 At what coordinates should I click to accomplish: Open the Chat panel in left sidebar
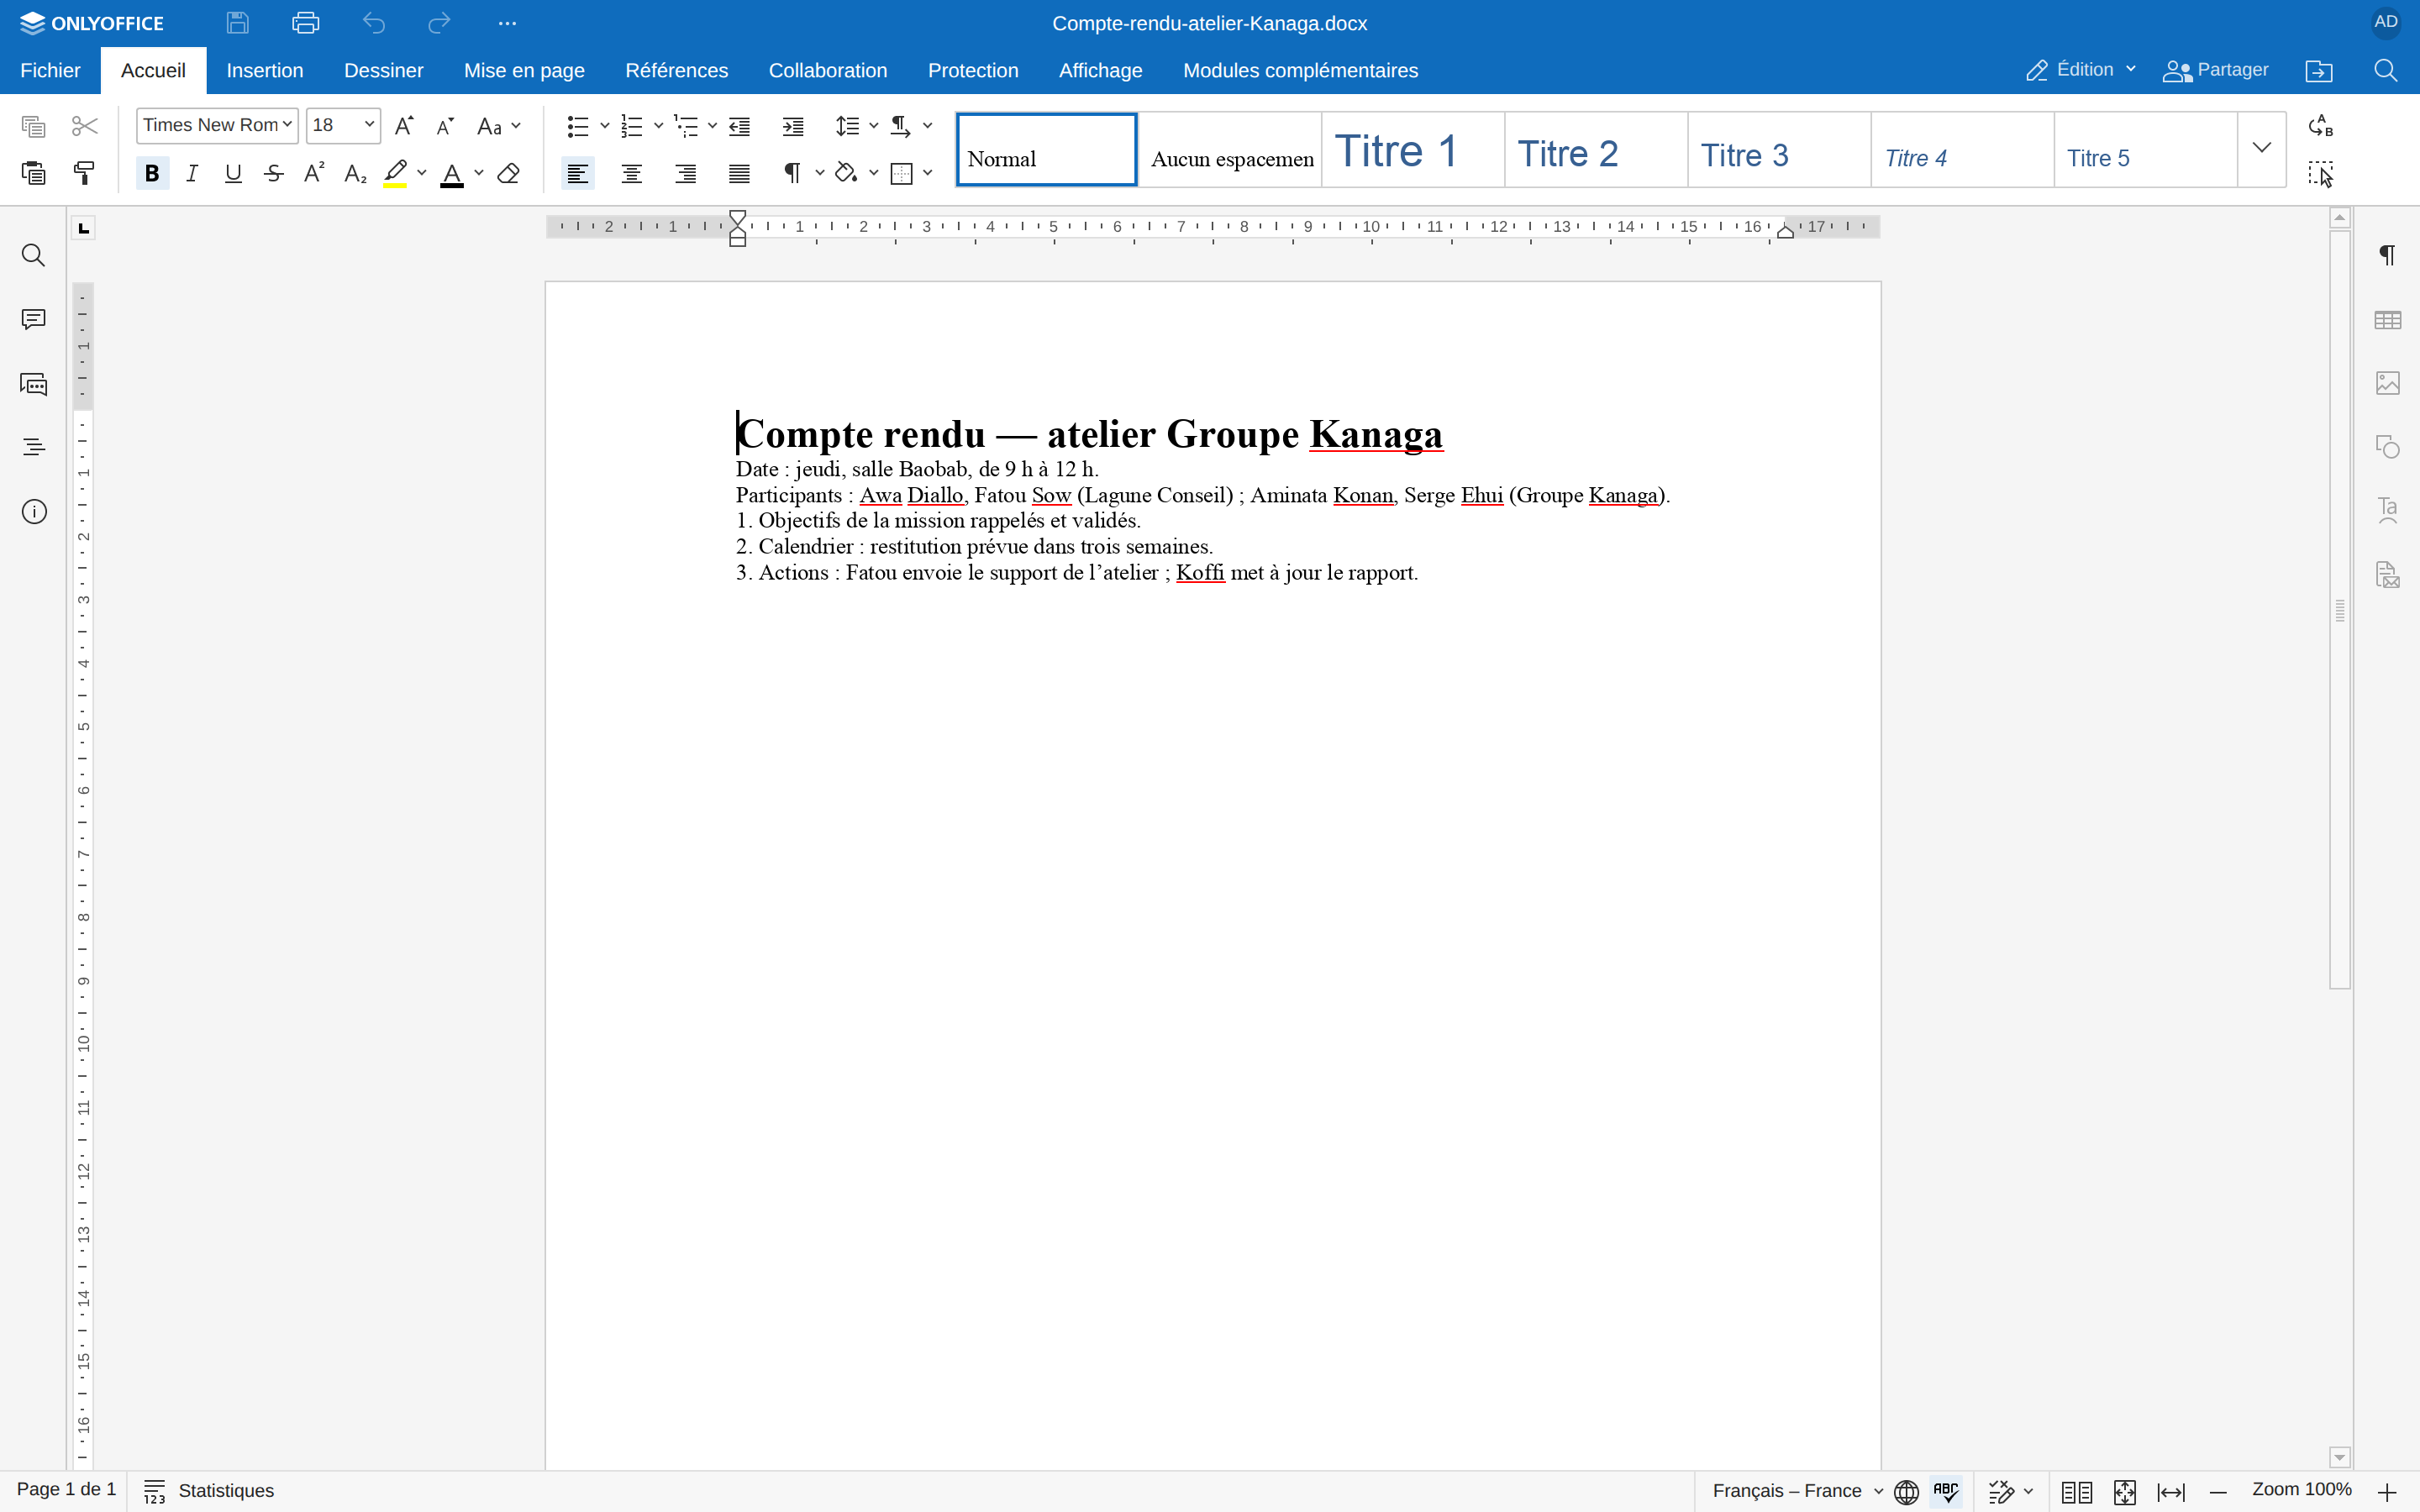coord(34,384)
